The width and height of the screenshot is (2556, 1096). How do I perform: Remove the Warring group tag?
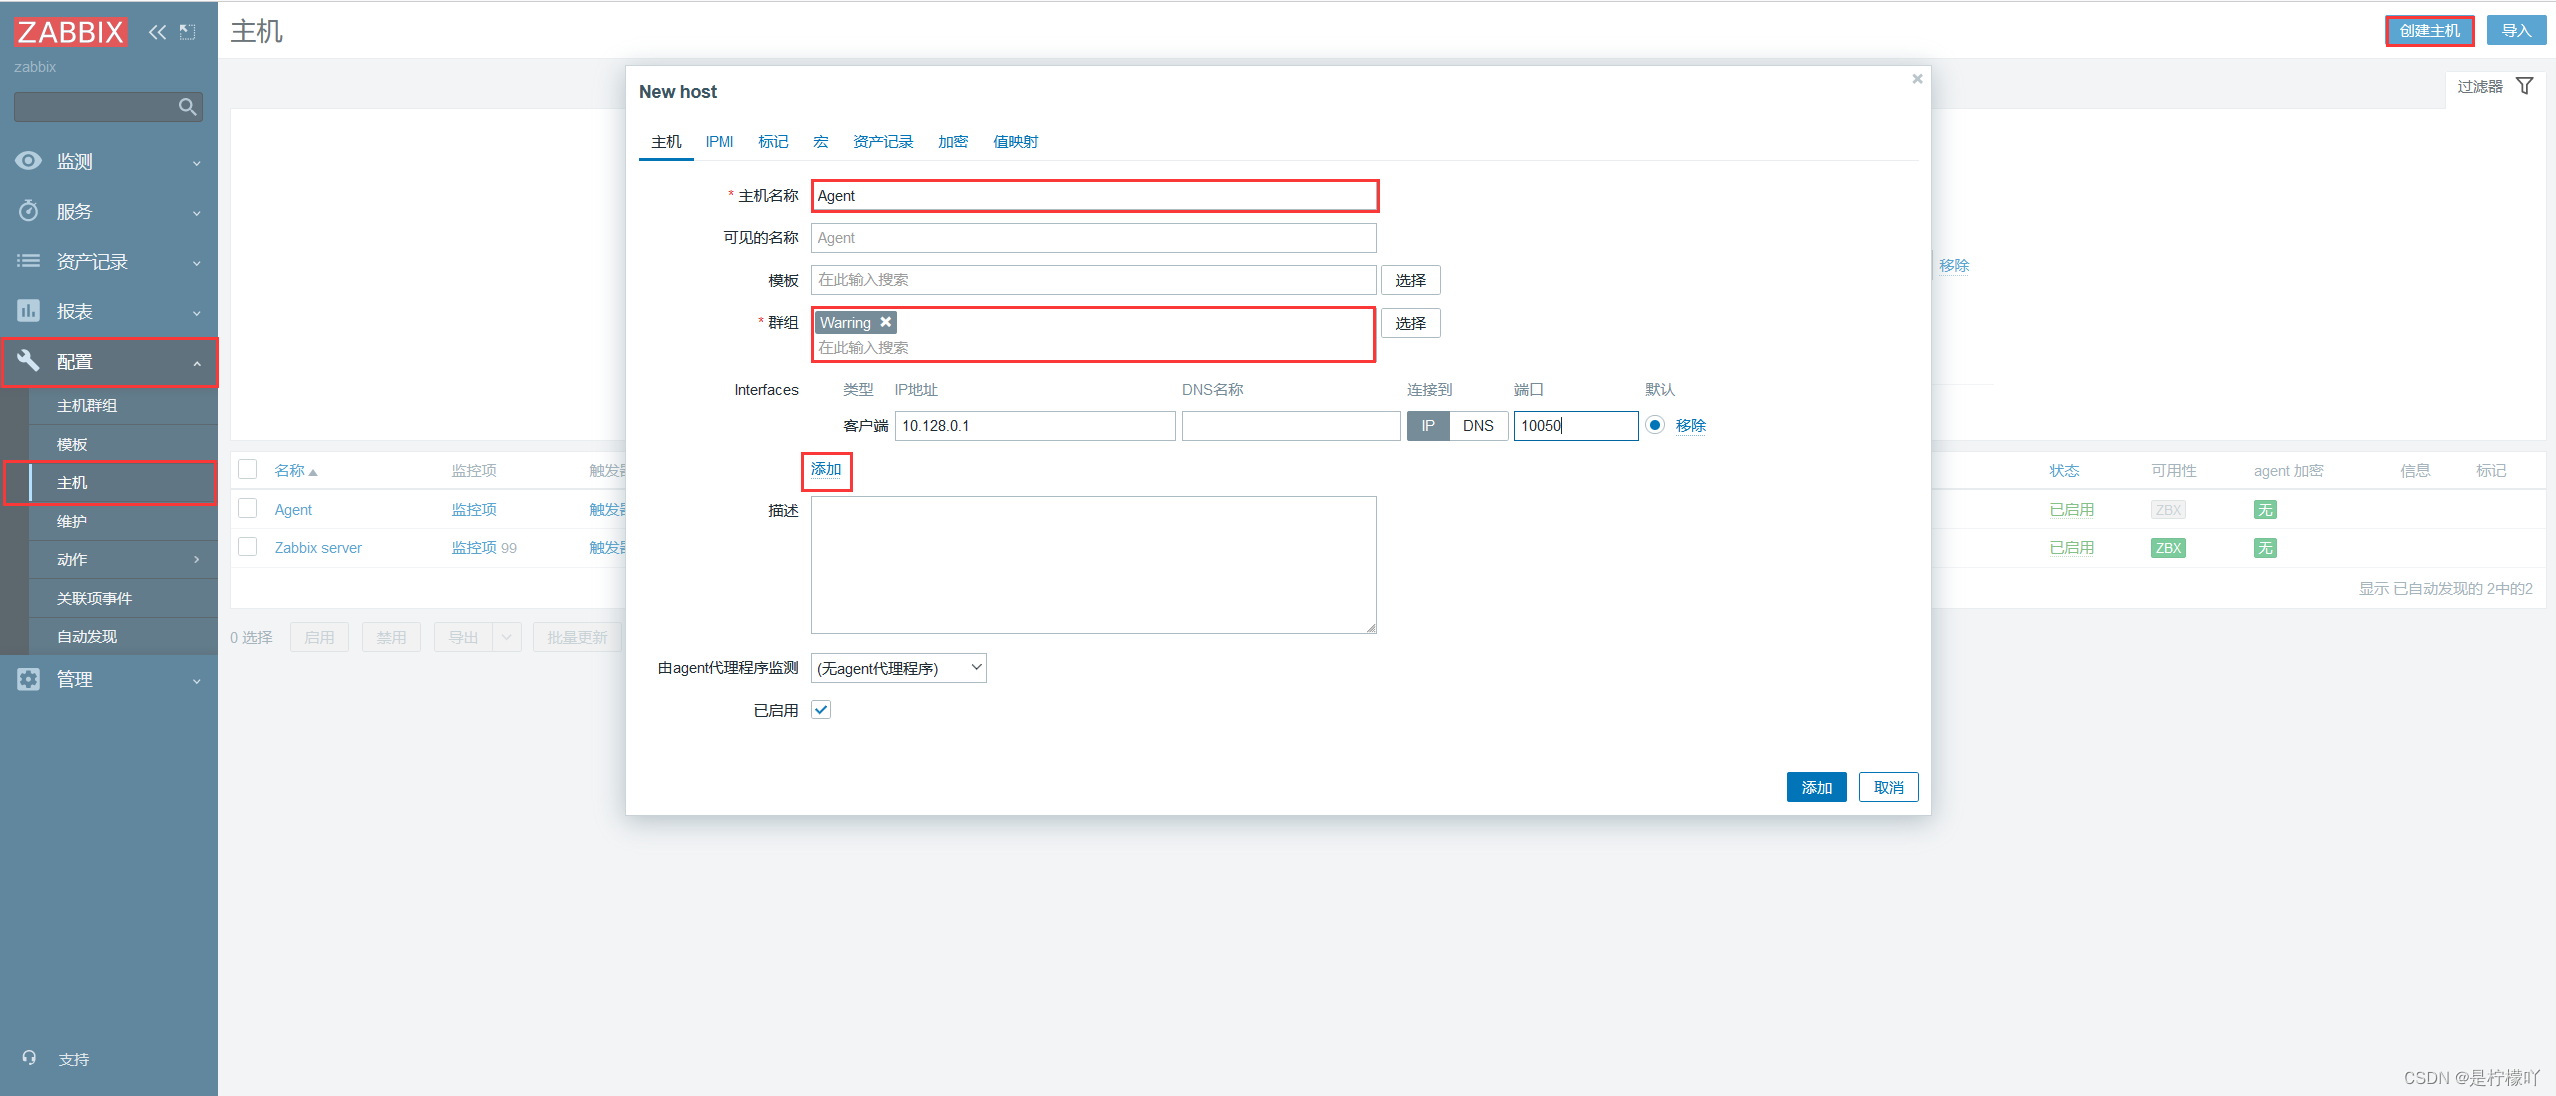pyautogui.click(x=885, y=322)
